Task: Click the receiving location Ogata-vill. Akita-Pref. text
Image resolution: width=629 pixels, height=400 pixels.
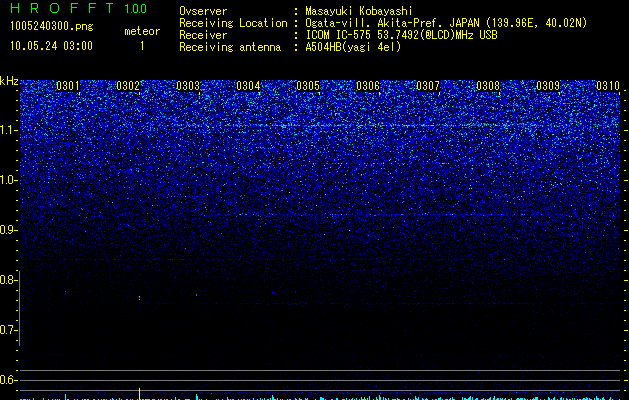Action: point(446,23)
